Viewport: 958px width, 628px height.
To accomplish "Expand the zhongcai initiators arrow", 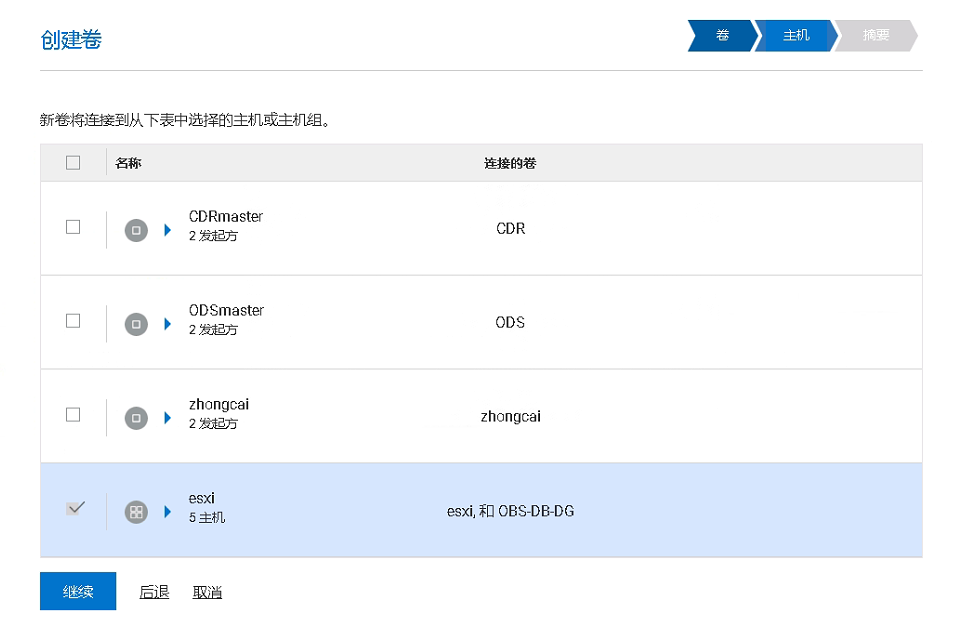I will [x=168, y=418].
